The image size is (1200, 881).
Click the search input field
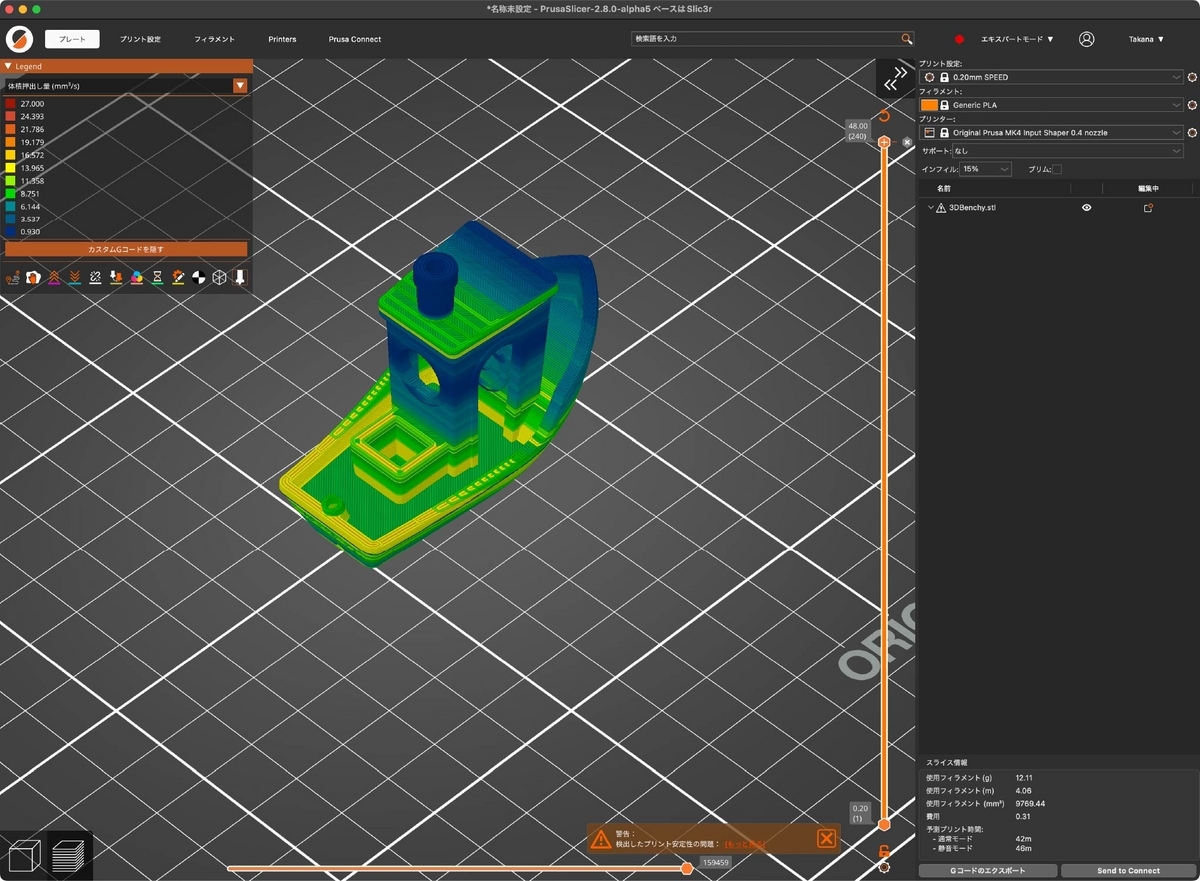point(766,39)
